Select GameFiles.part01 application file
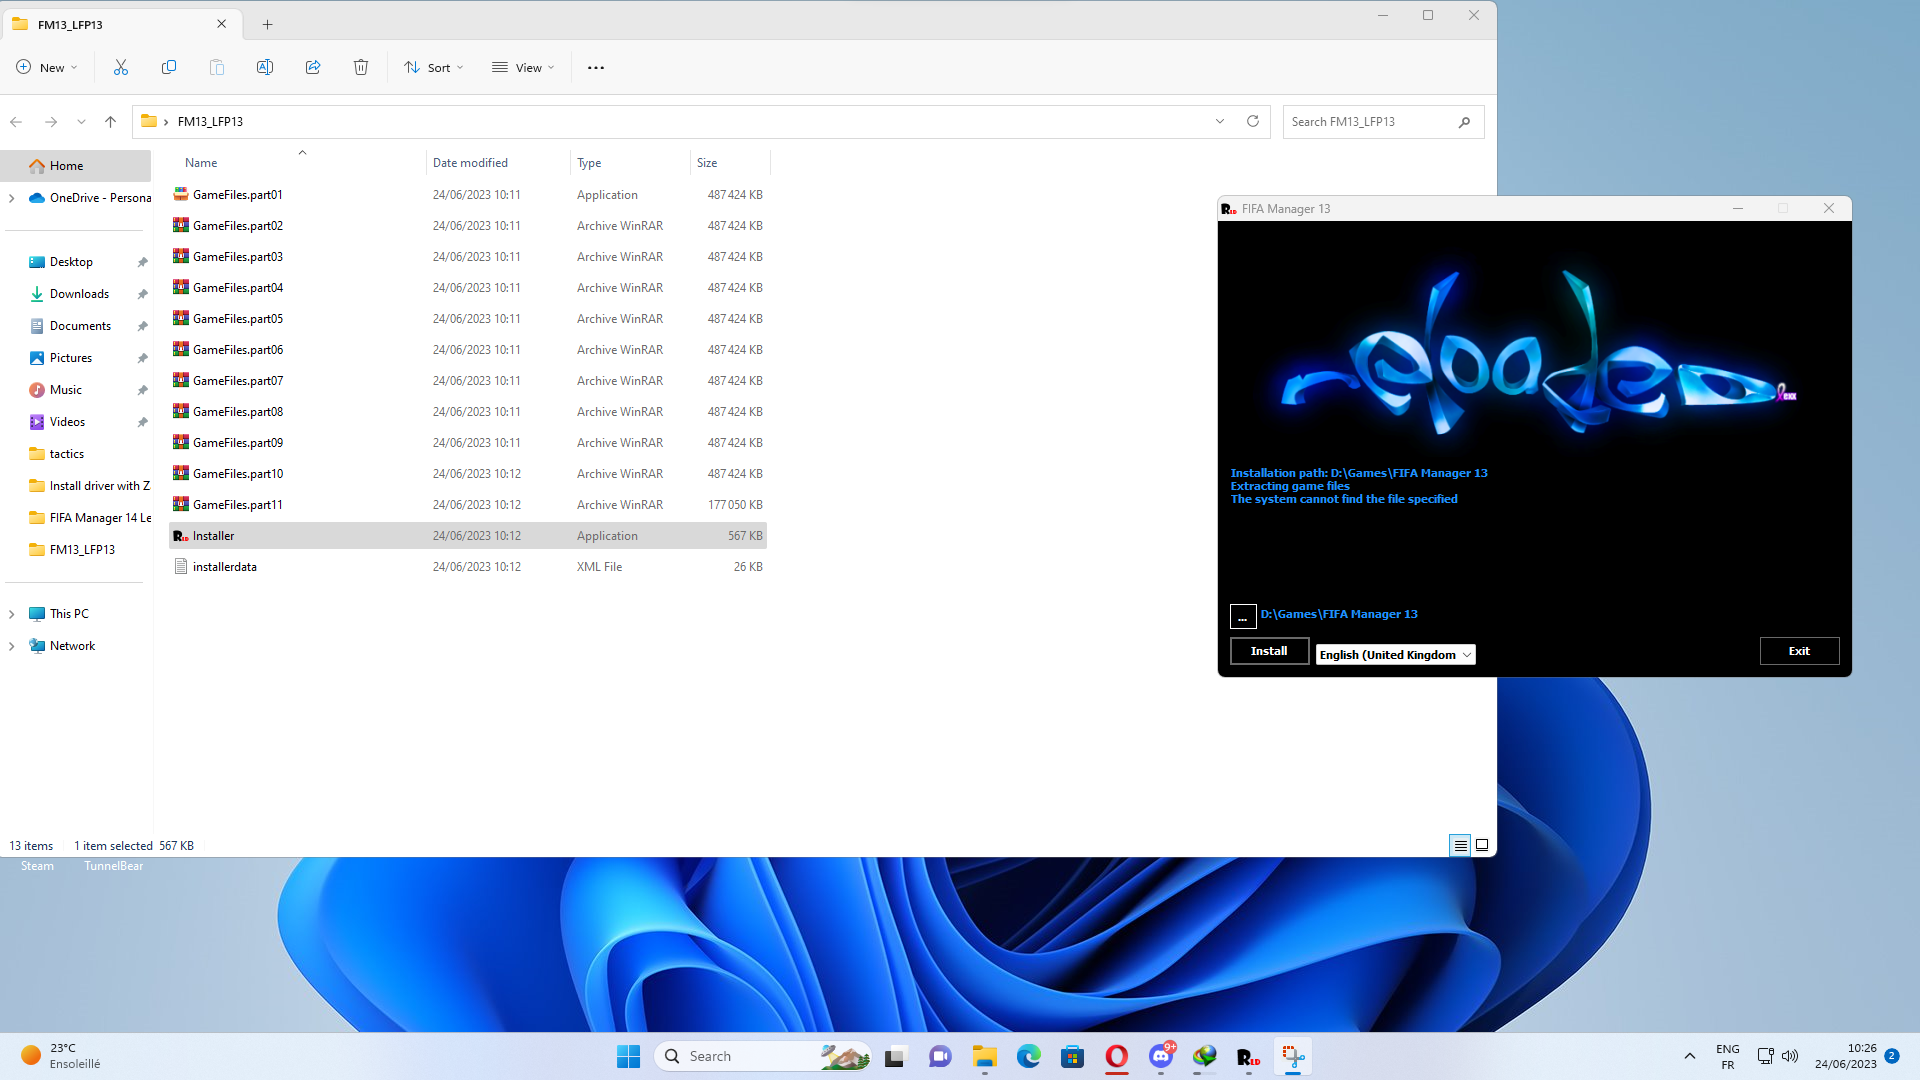The image size is (1920, 1080). [x=468, y=195]
